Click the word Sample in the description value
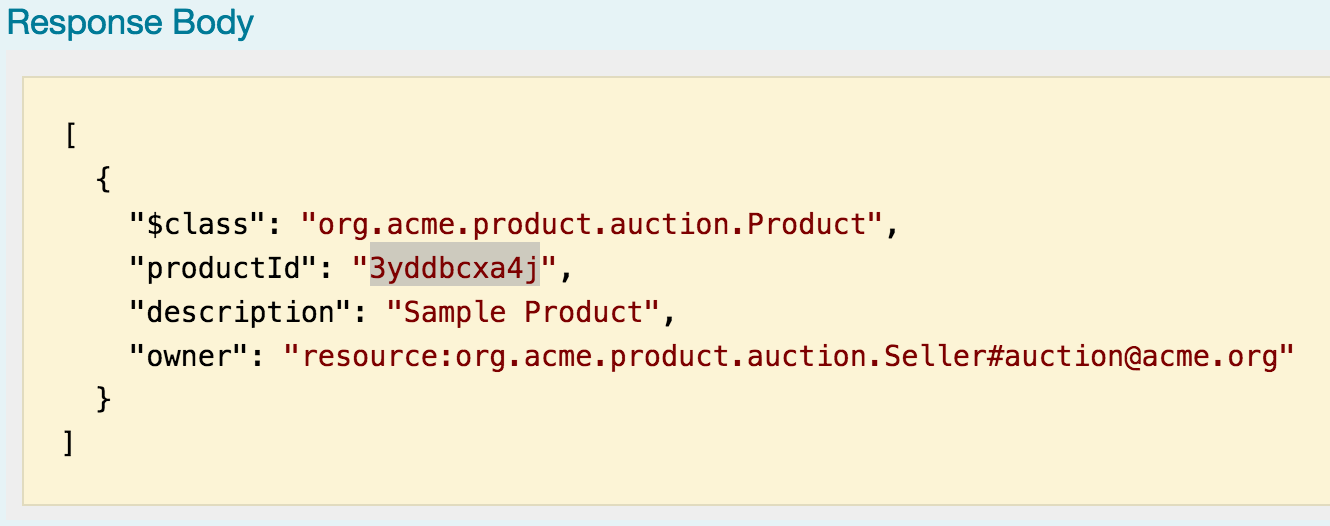Image resolution: width=1330 pixels, height=526 pixels. tap(453, 312)
